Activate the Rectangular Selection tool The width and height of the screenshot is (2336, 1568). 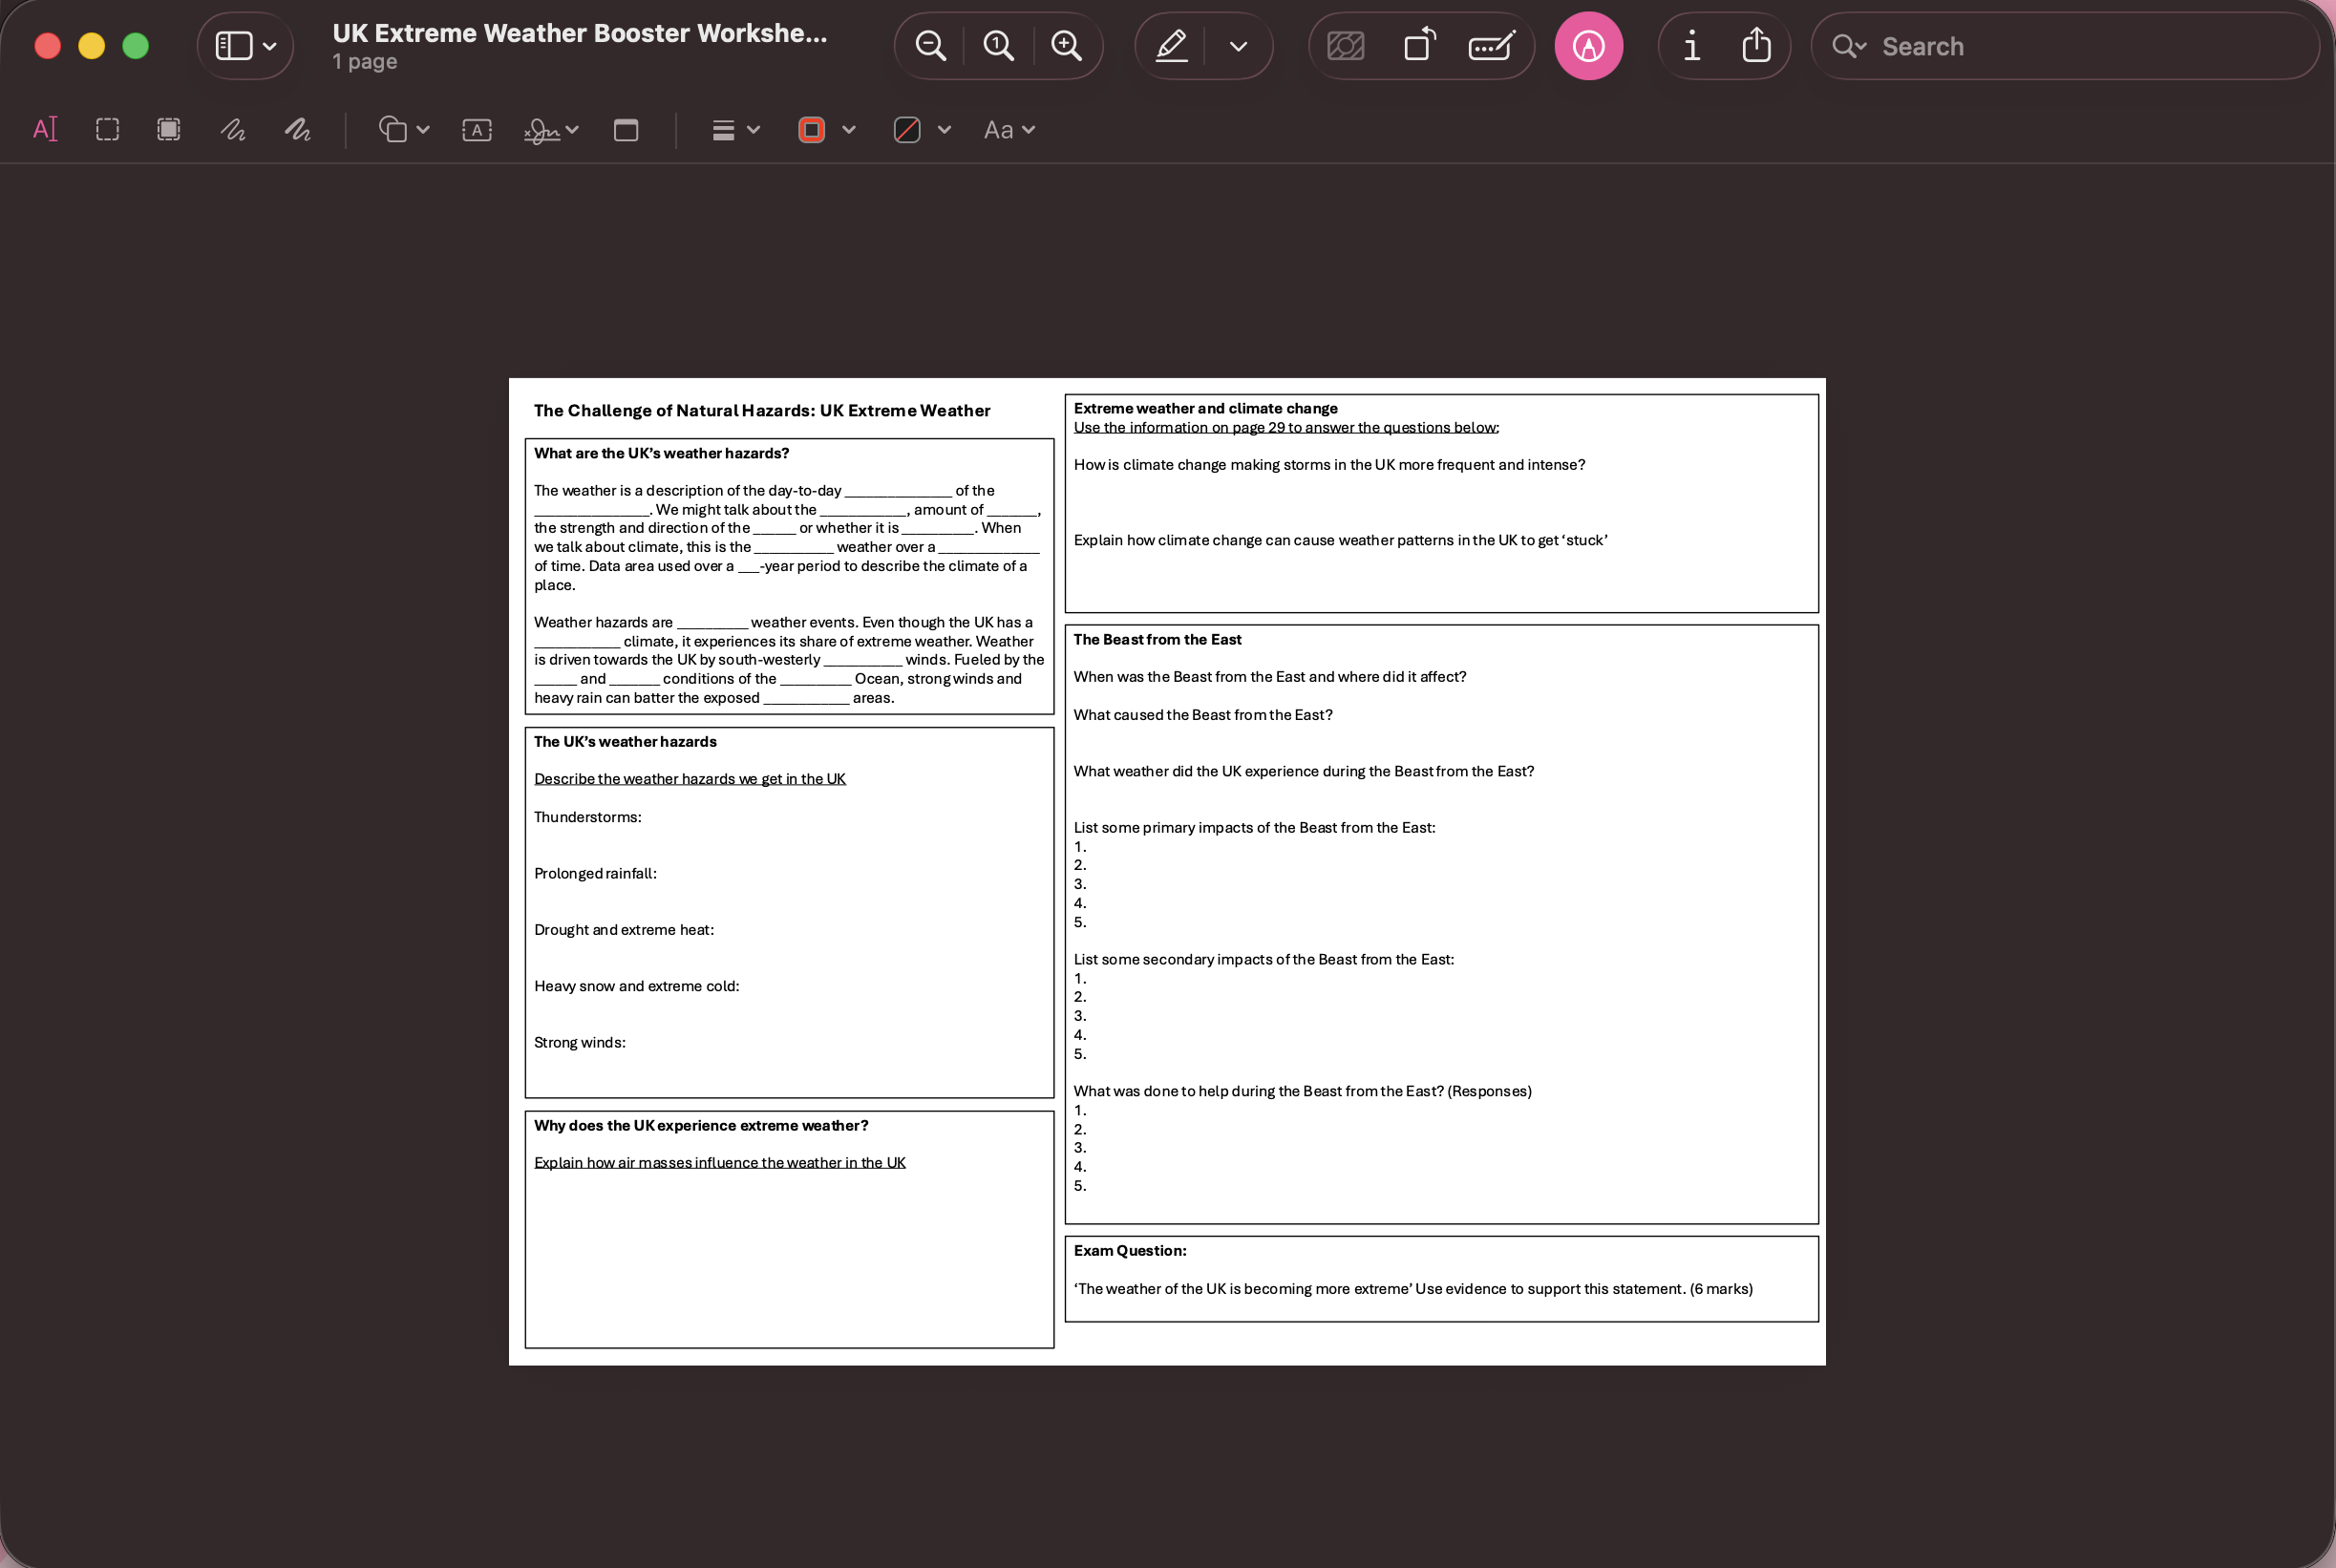[107, 129]
